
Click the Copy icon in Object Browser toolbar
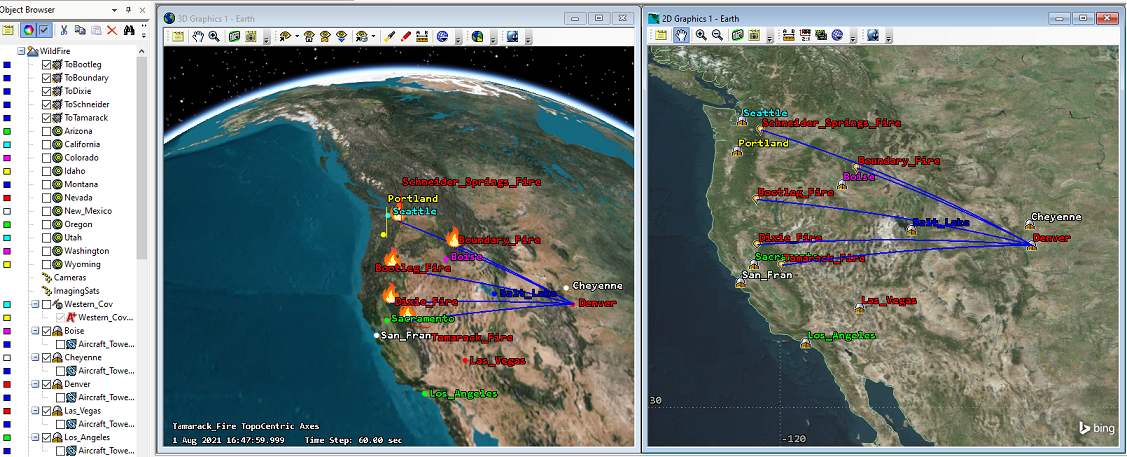pos(80,30)
